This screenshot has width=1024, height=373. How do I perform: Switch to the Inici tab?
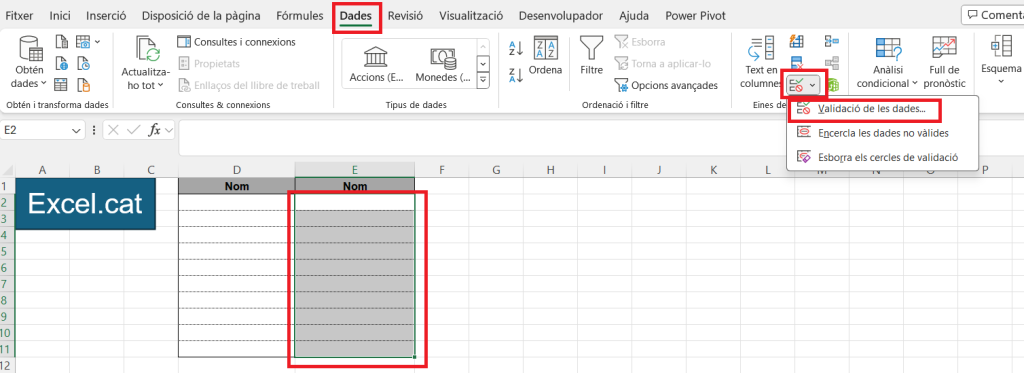click(x=60, y=16)
